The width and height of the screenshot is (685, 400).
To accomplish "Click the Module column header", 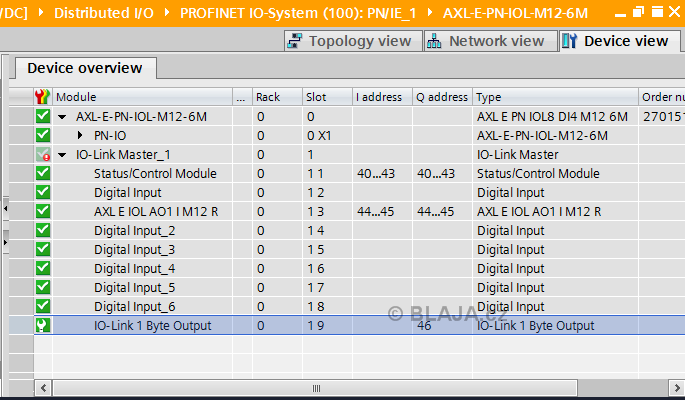I will point(142,97).
